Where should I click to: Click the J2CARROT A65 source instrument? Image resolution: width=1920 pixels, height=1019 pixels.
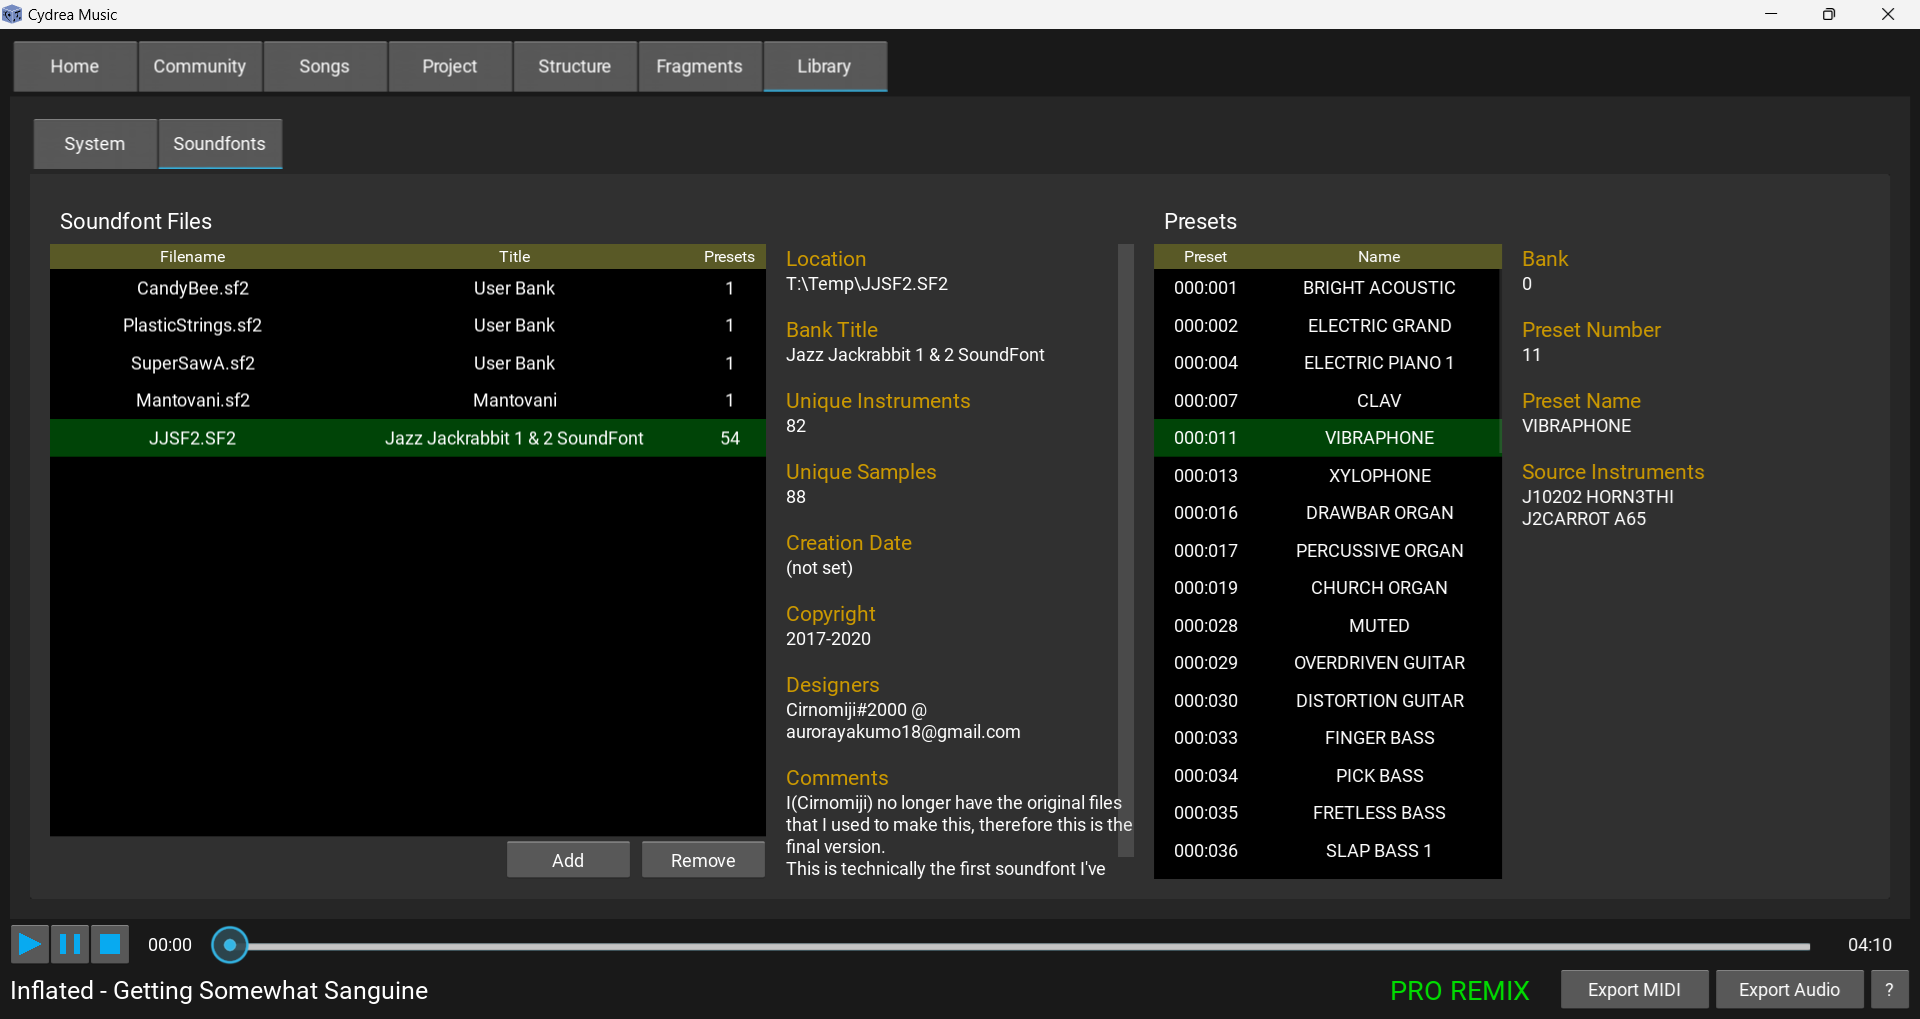tap(1584, 519)
